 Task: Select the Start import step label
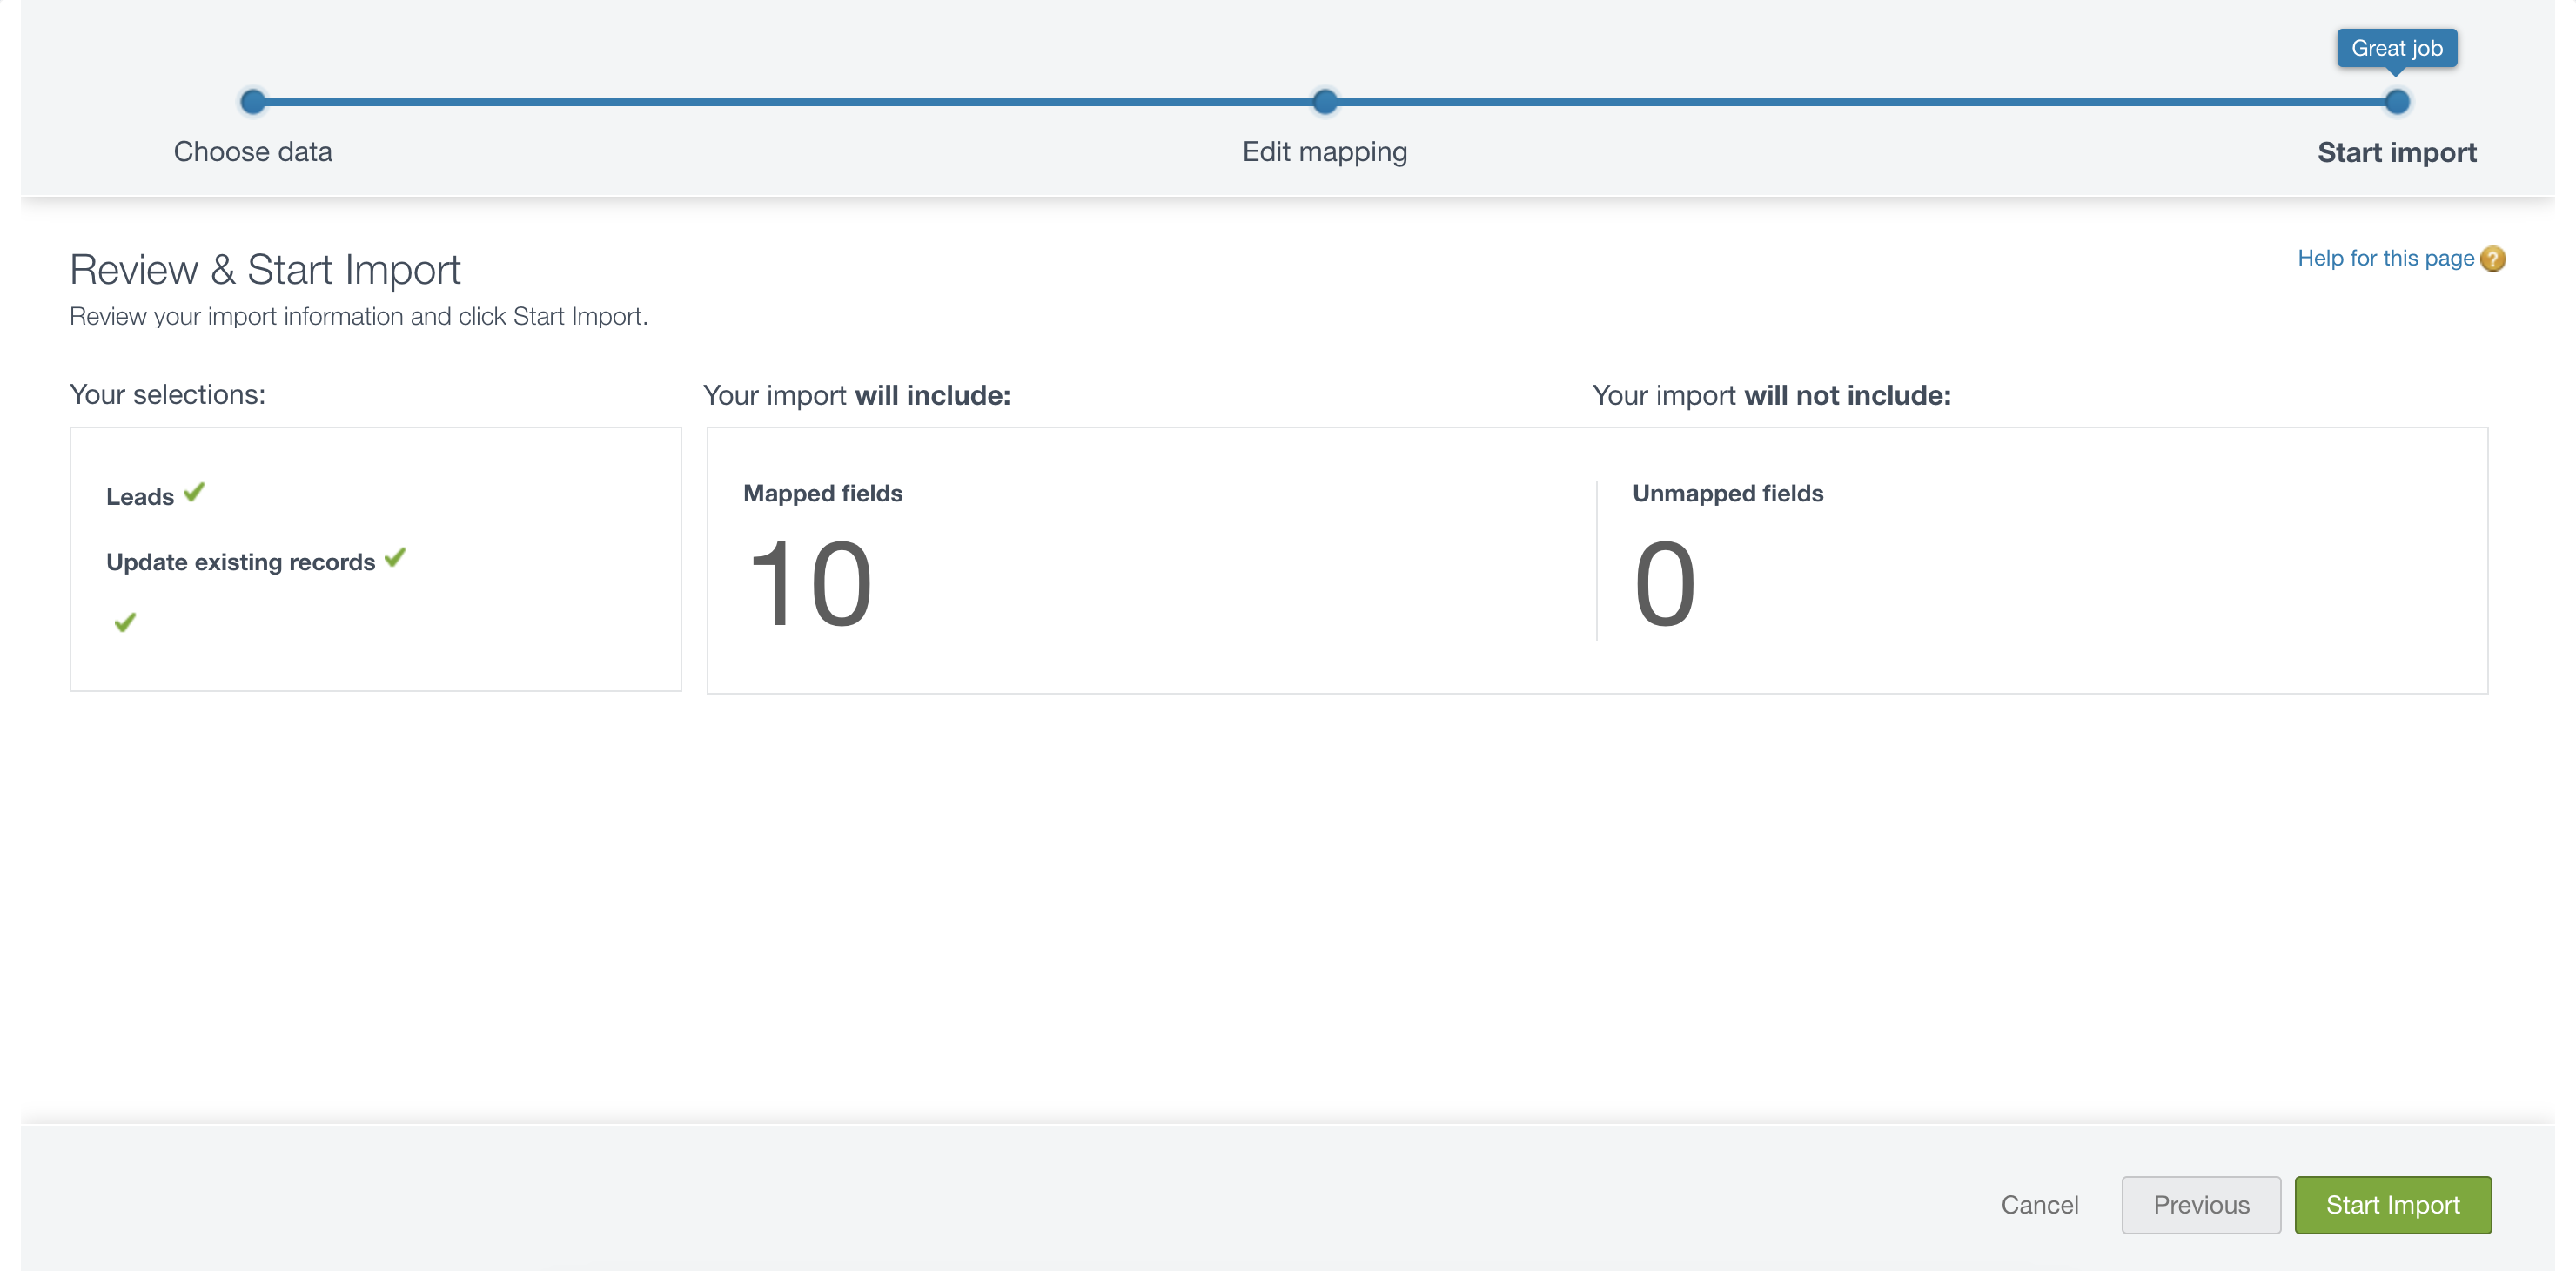click(x=2397, y=152)
